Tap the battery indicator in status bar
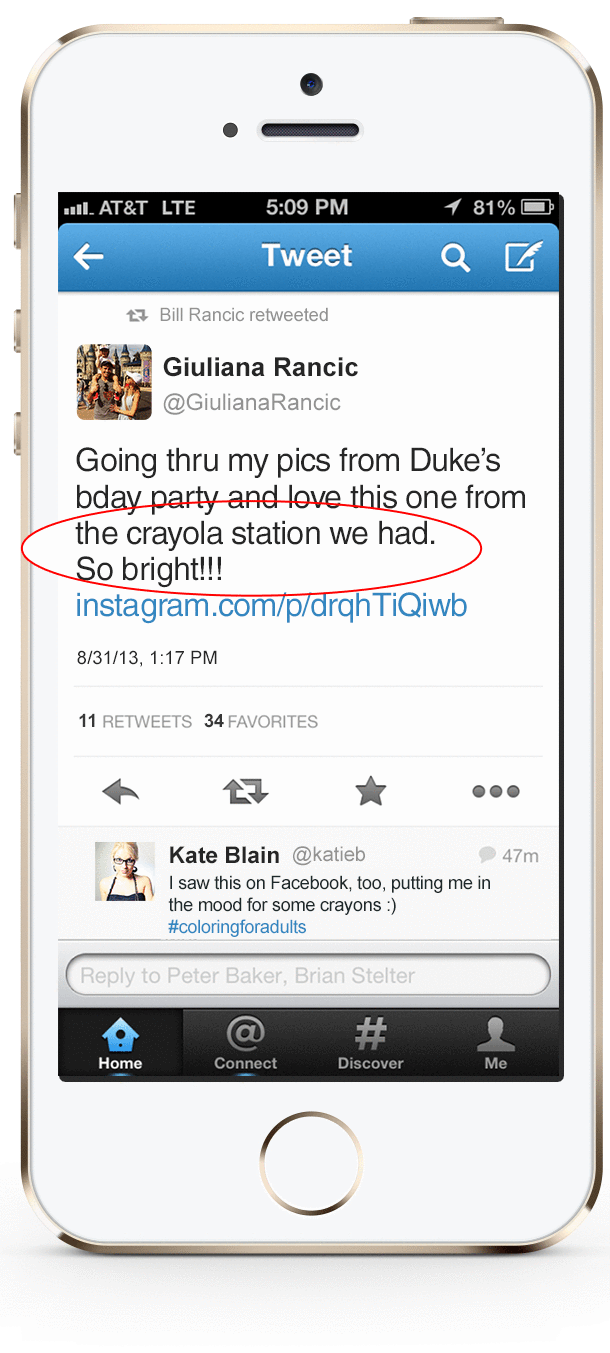The image size is (610, 1353). 536,207
